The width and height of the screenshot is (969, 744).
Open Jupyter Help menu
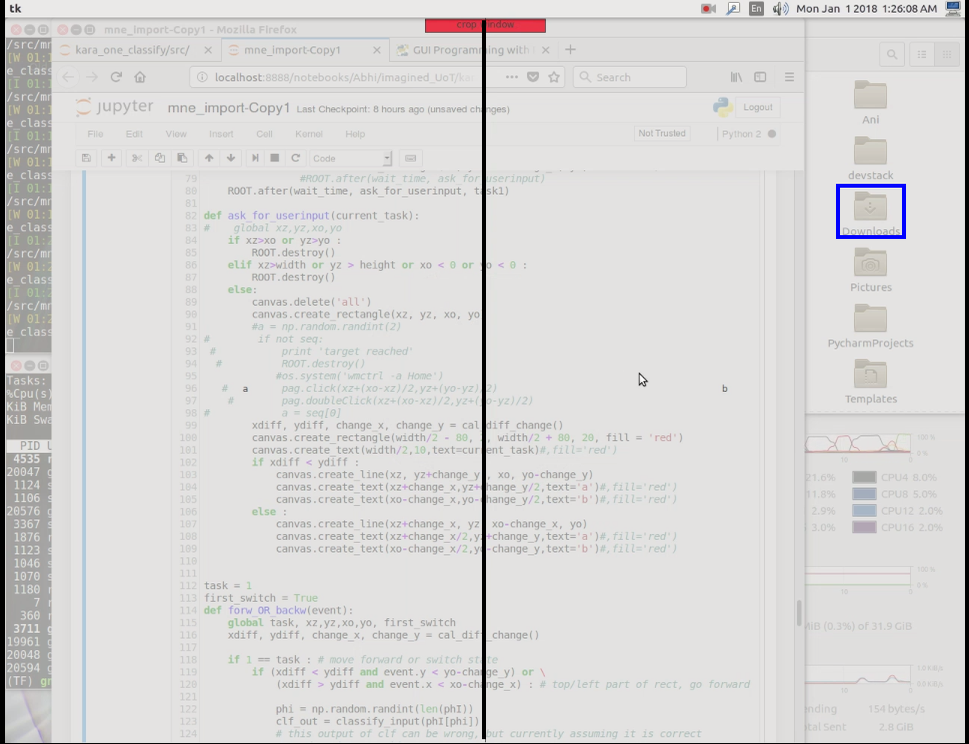tap(355, 133)
